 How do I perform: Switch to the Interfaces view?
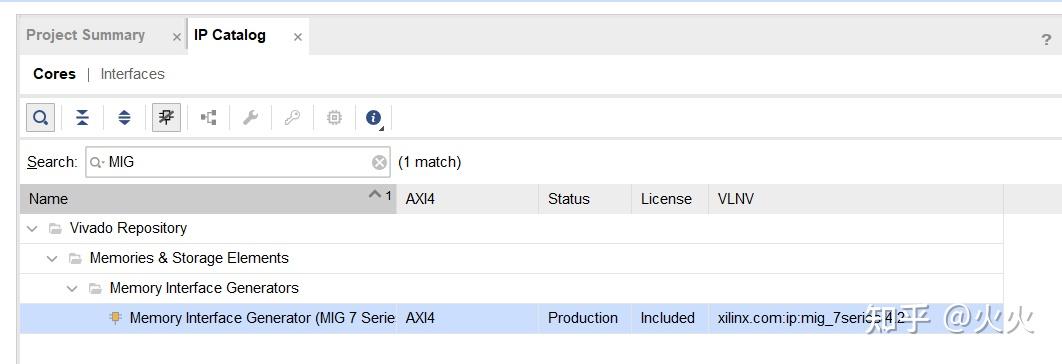(133, 74)
